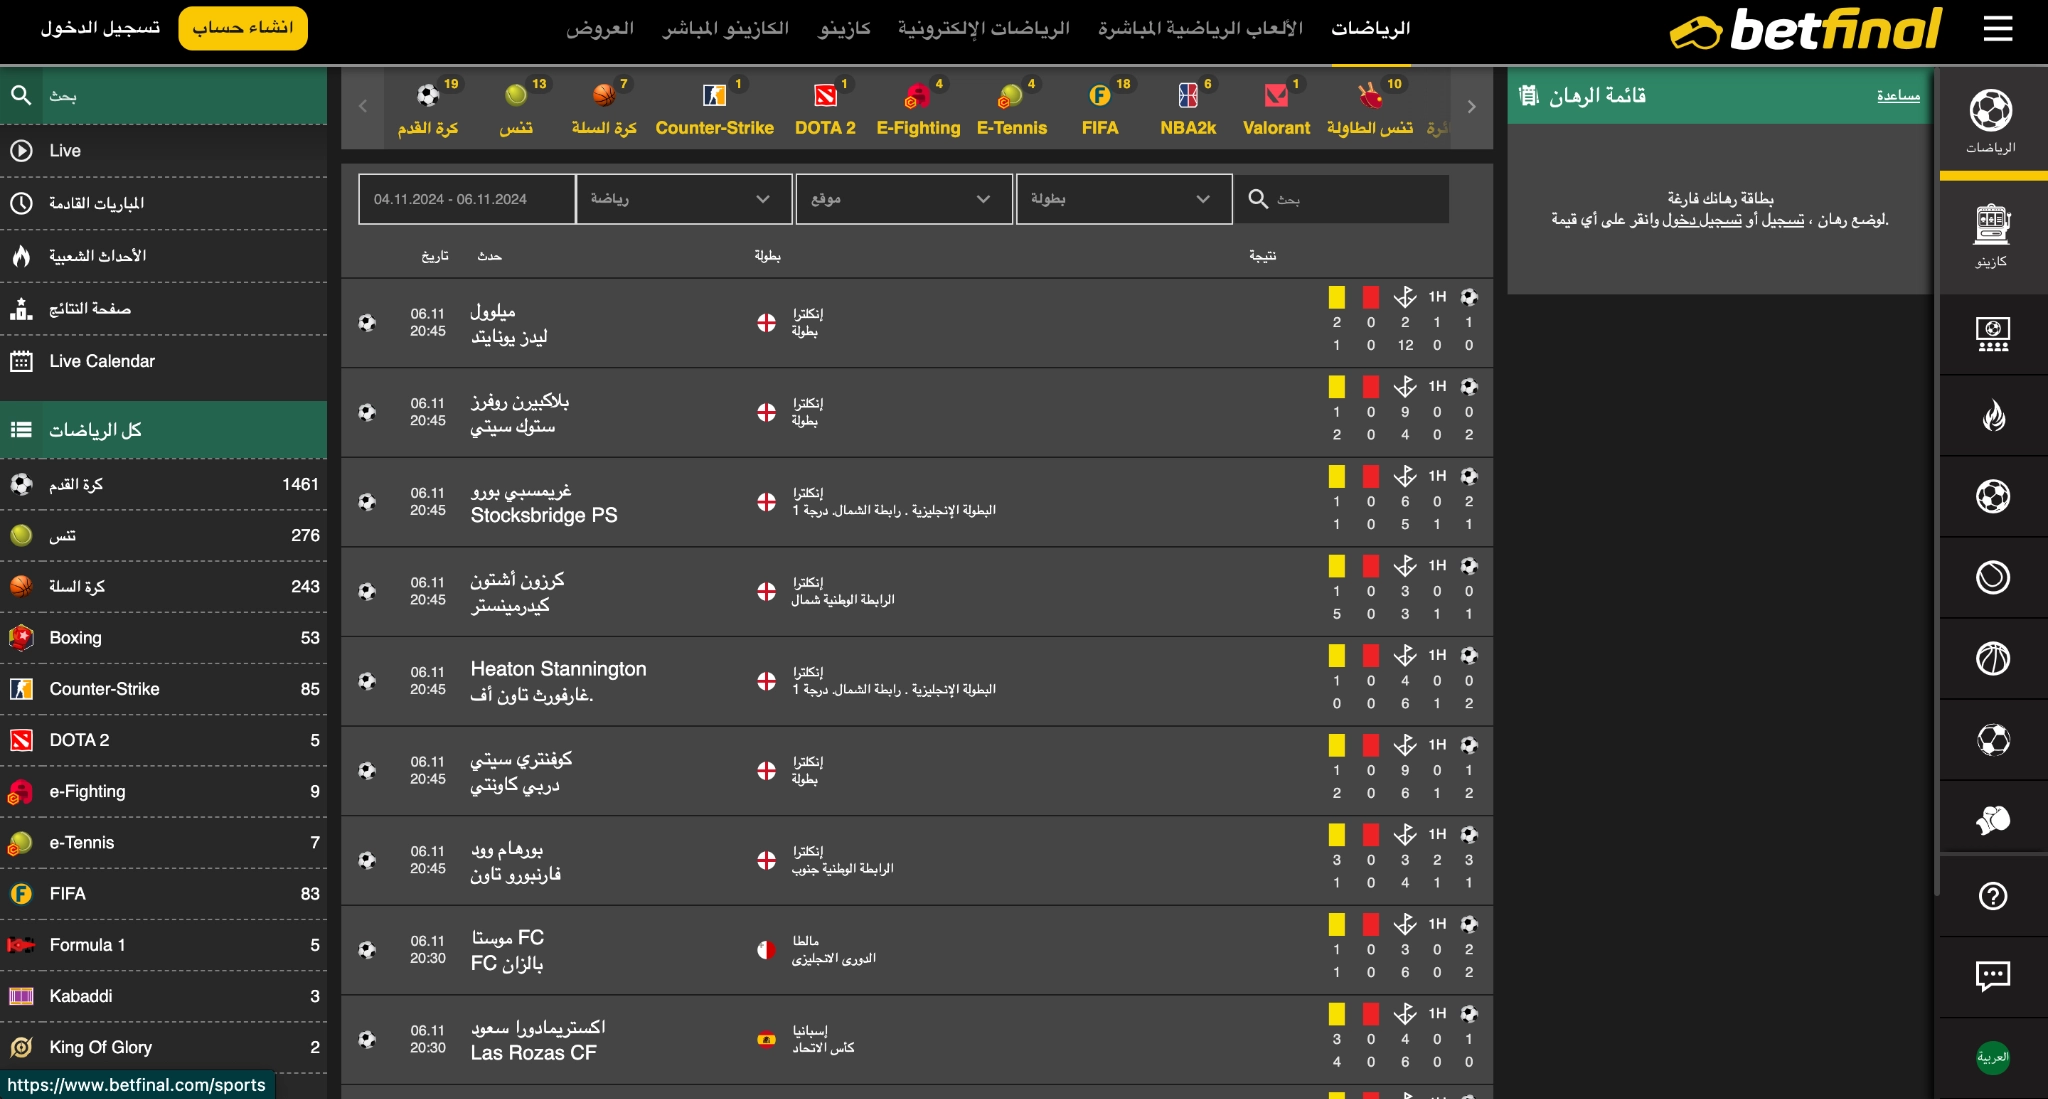Choose E-Fighting in the sport carousel
The image size is (2048, 1099).
point(918,109)
